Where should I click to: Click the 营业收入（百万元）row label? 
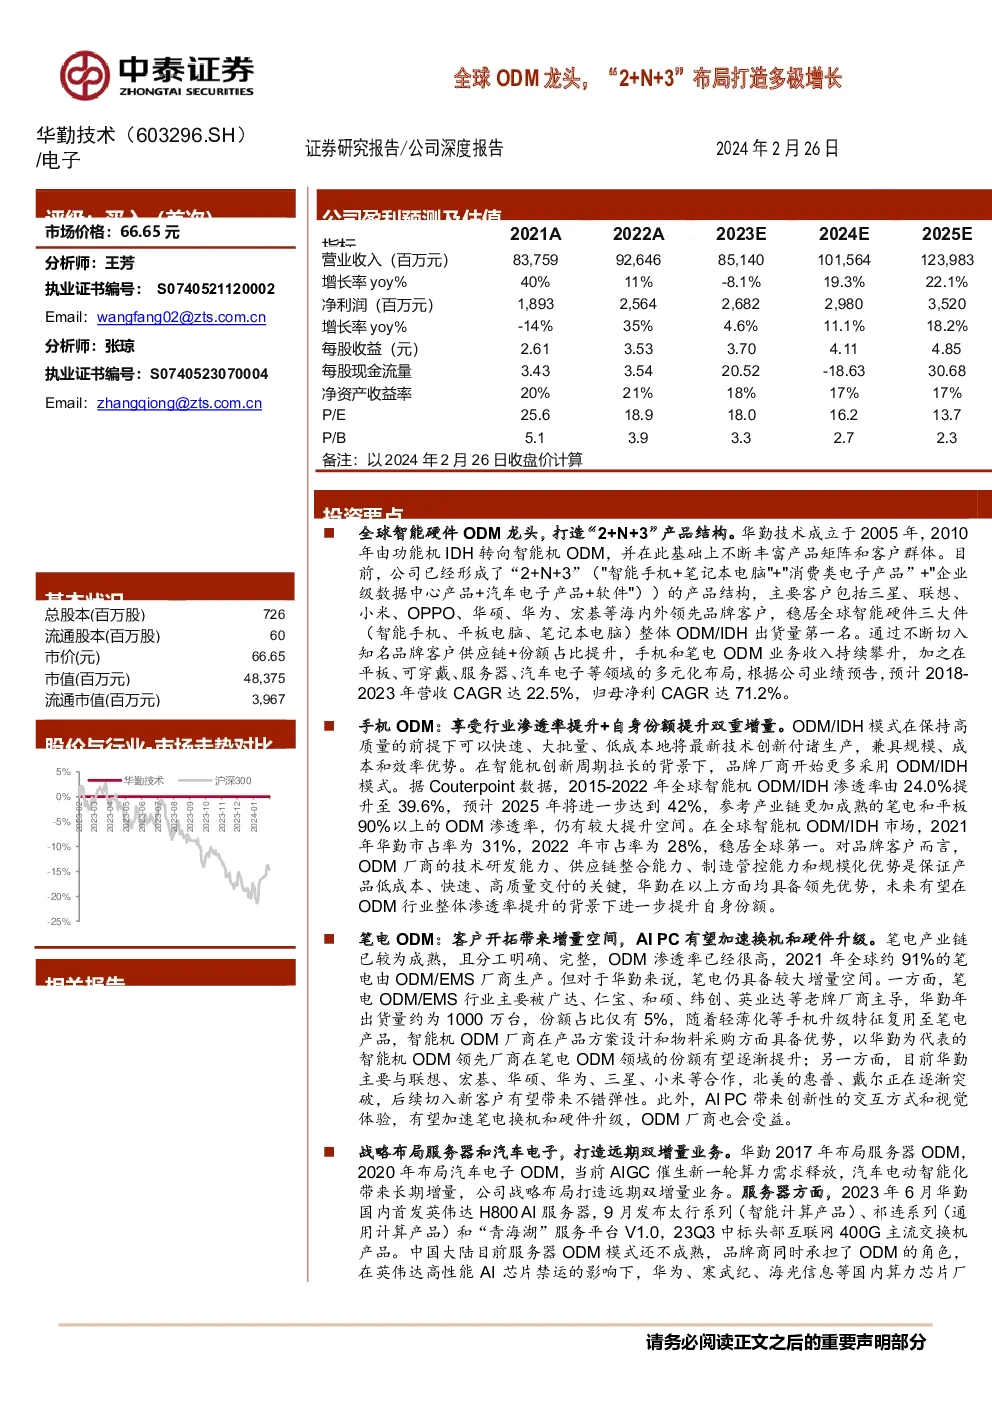[385, 260]
